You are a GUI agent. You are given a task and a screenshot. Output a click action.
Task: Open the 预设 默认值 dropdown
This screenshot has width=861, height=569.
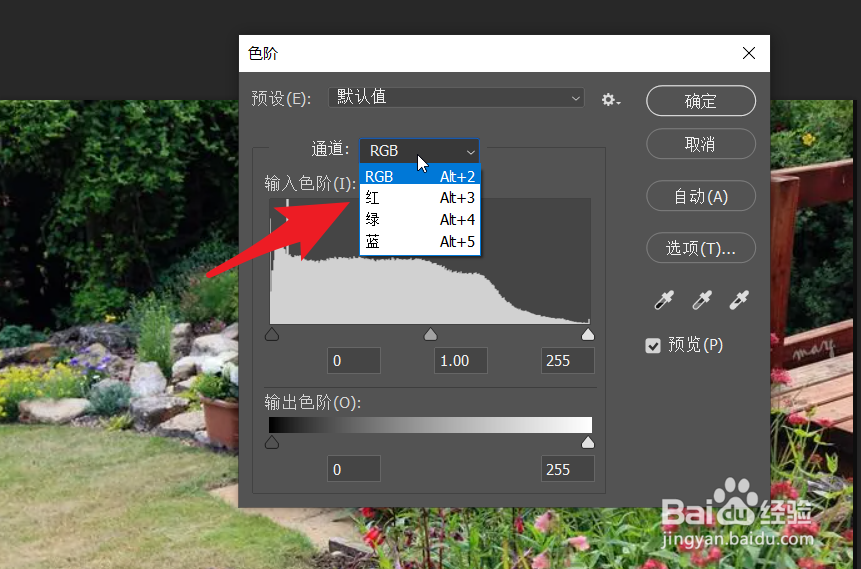456,98
